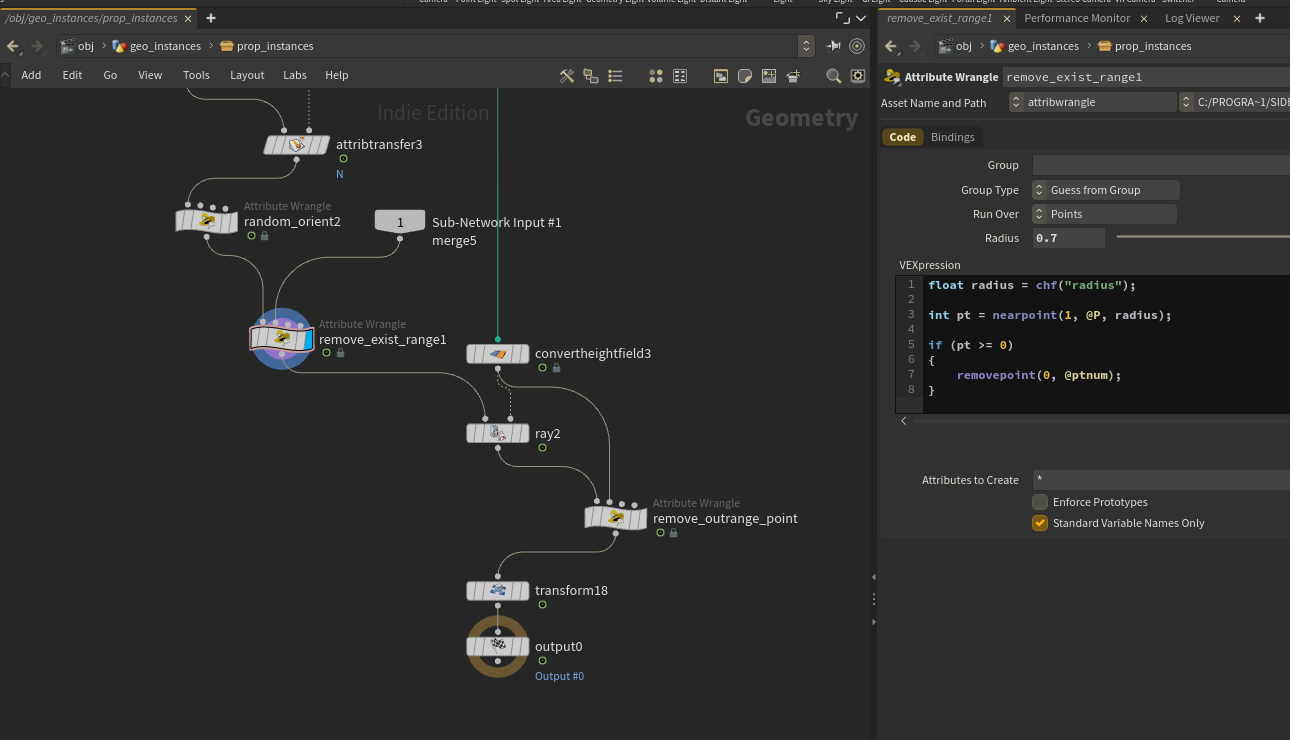This screenshot has height=740, width=1290.
Task: Expand the network pane options chevron
Action: point(861,18)
